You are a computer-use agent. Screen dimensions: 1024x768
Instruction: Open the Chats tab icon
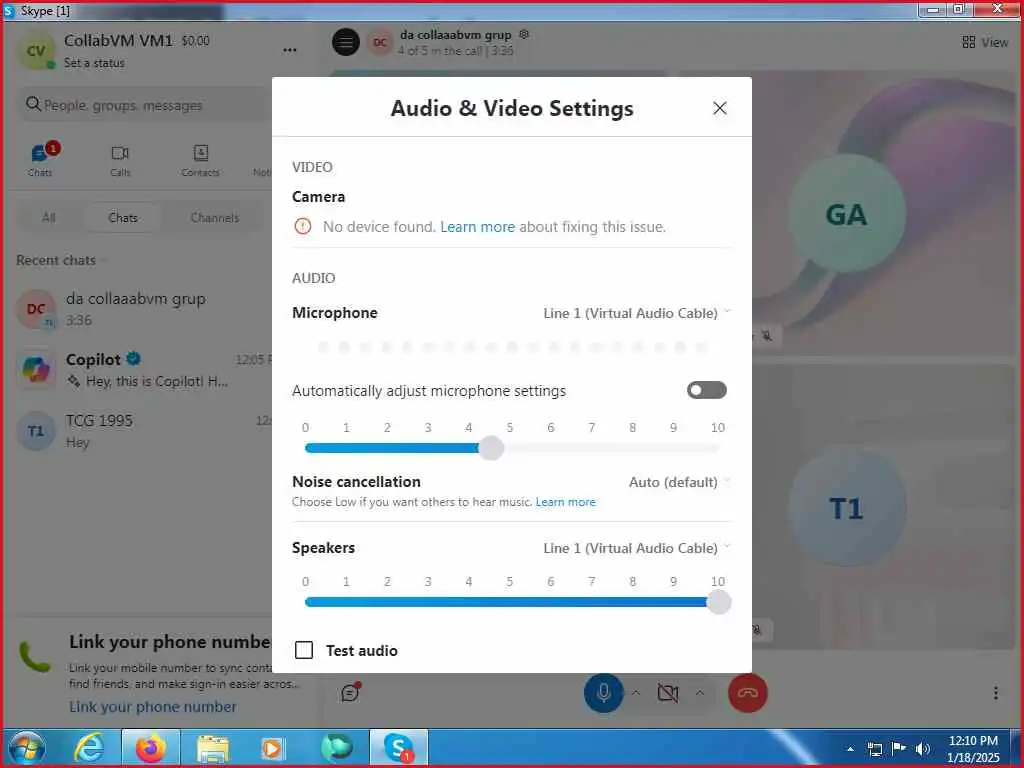pos(40,159)
